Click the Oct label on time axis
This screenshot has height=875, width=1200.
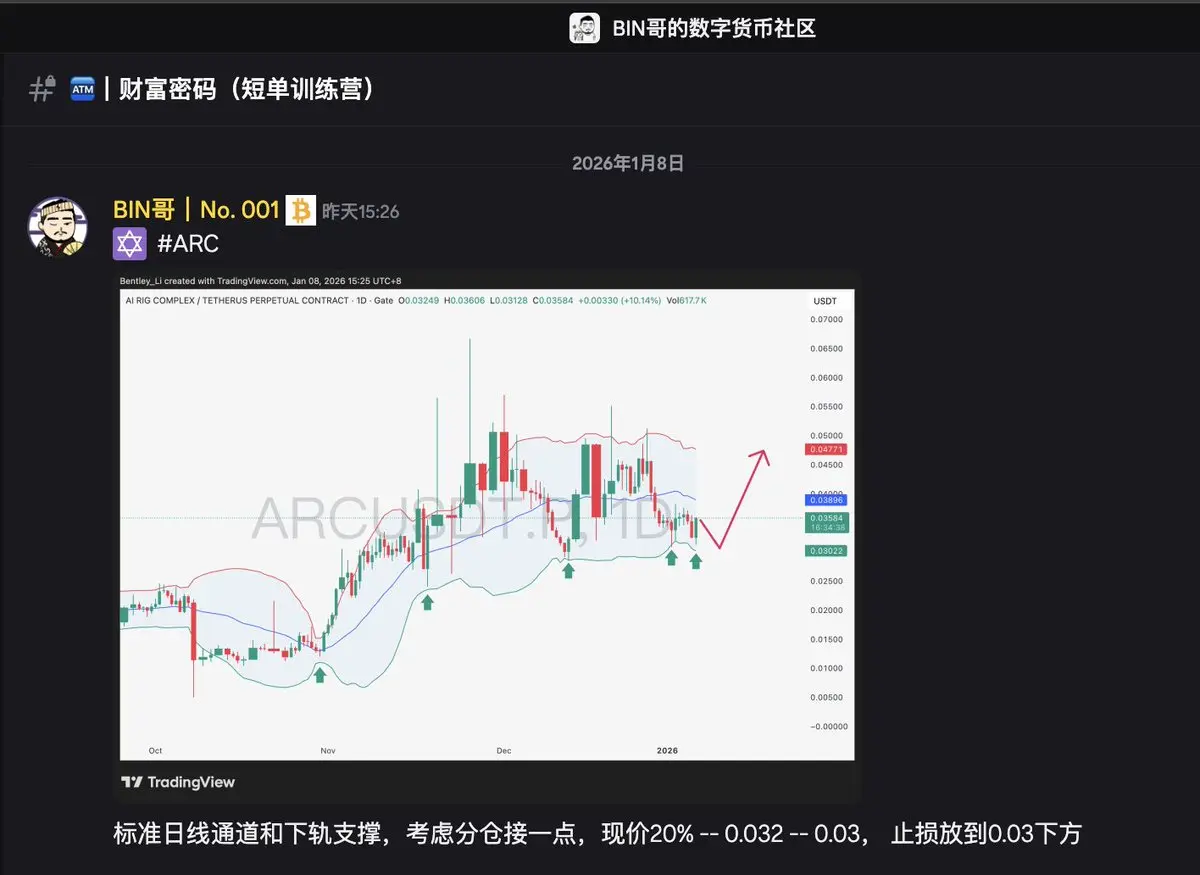click(x=155, y=749)
